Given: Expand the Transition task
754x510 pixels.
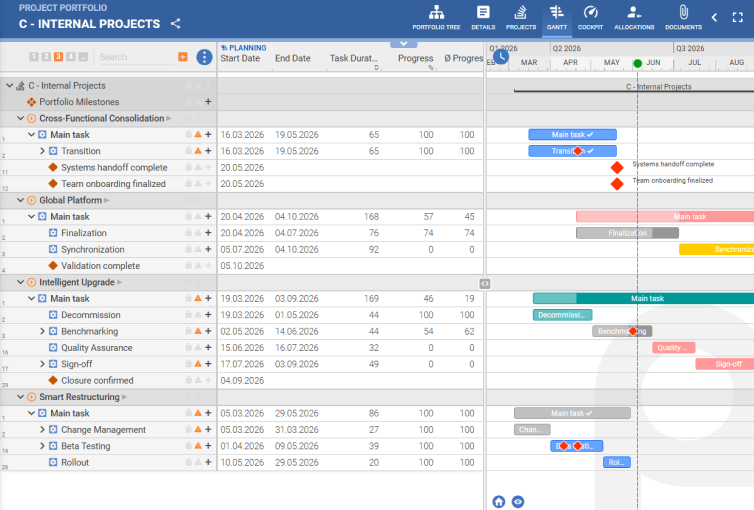Looking at the screenshot, I should [42, 151].
